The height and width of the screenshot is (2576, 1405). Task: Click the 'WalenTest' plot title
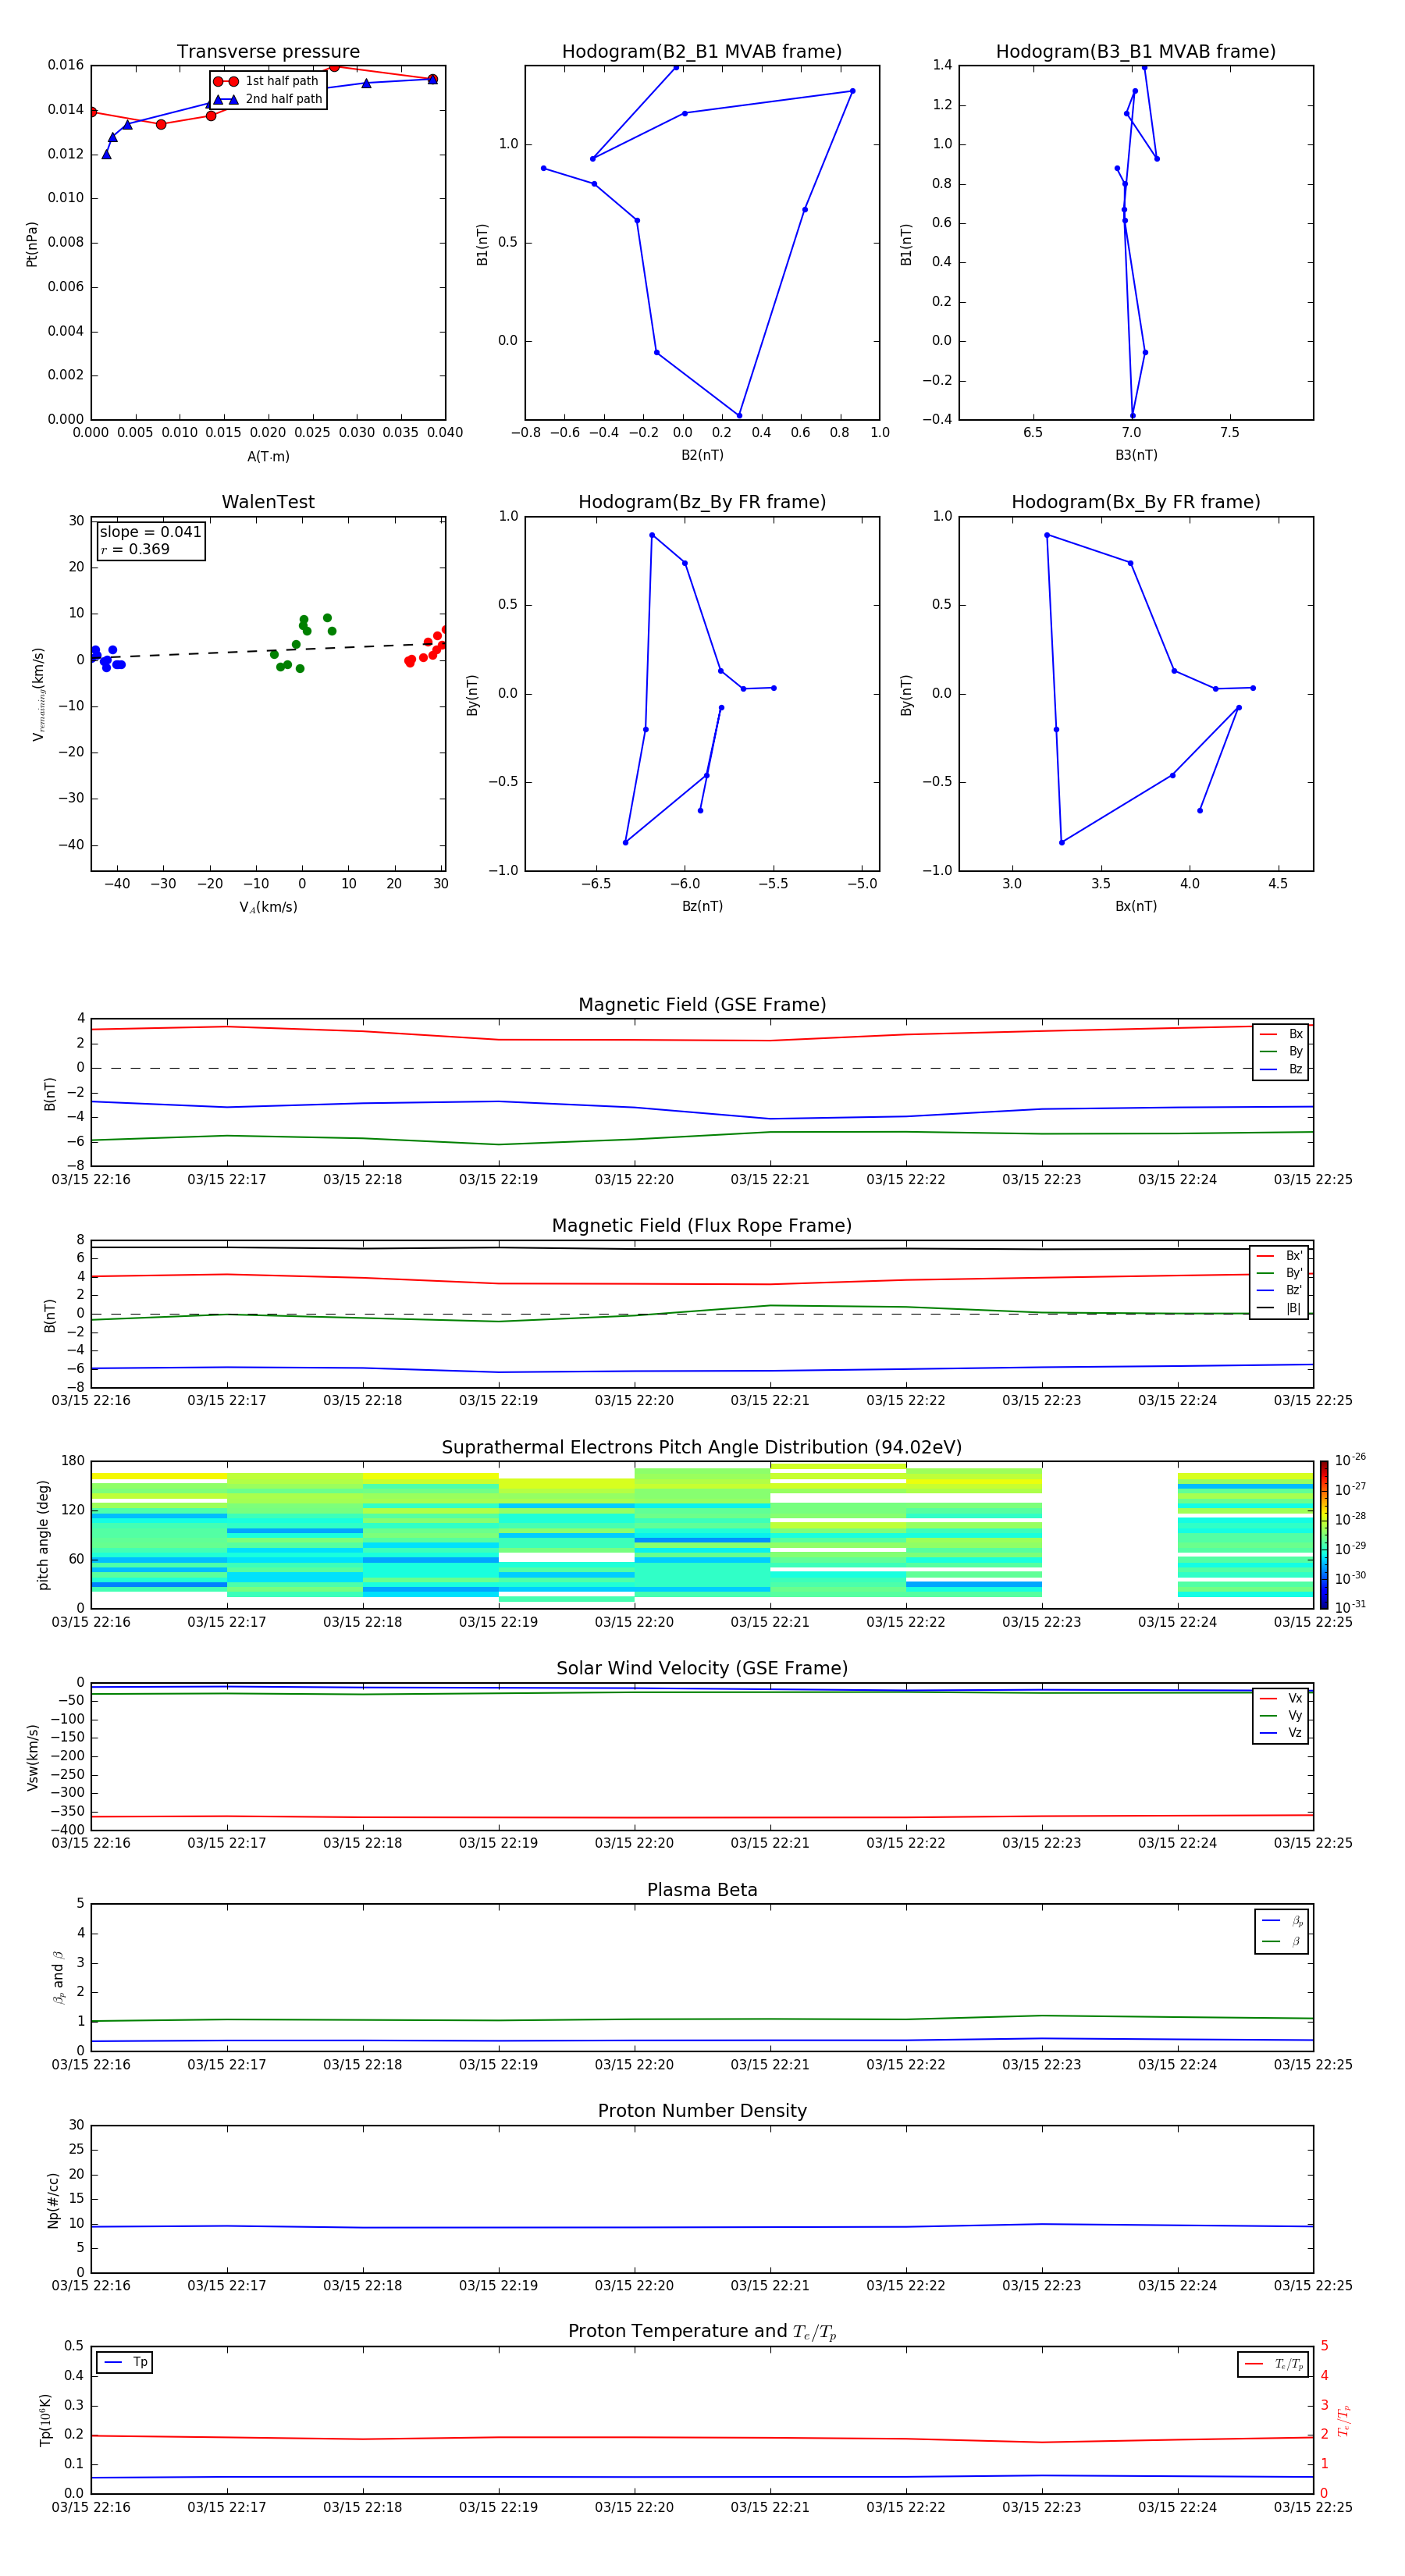(x=268, y=502)
